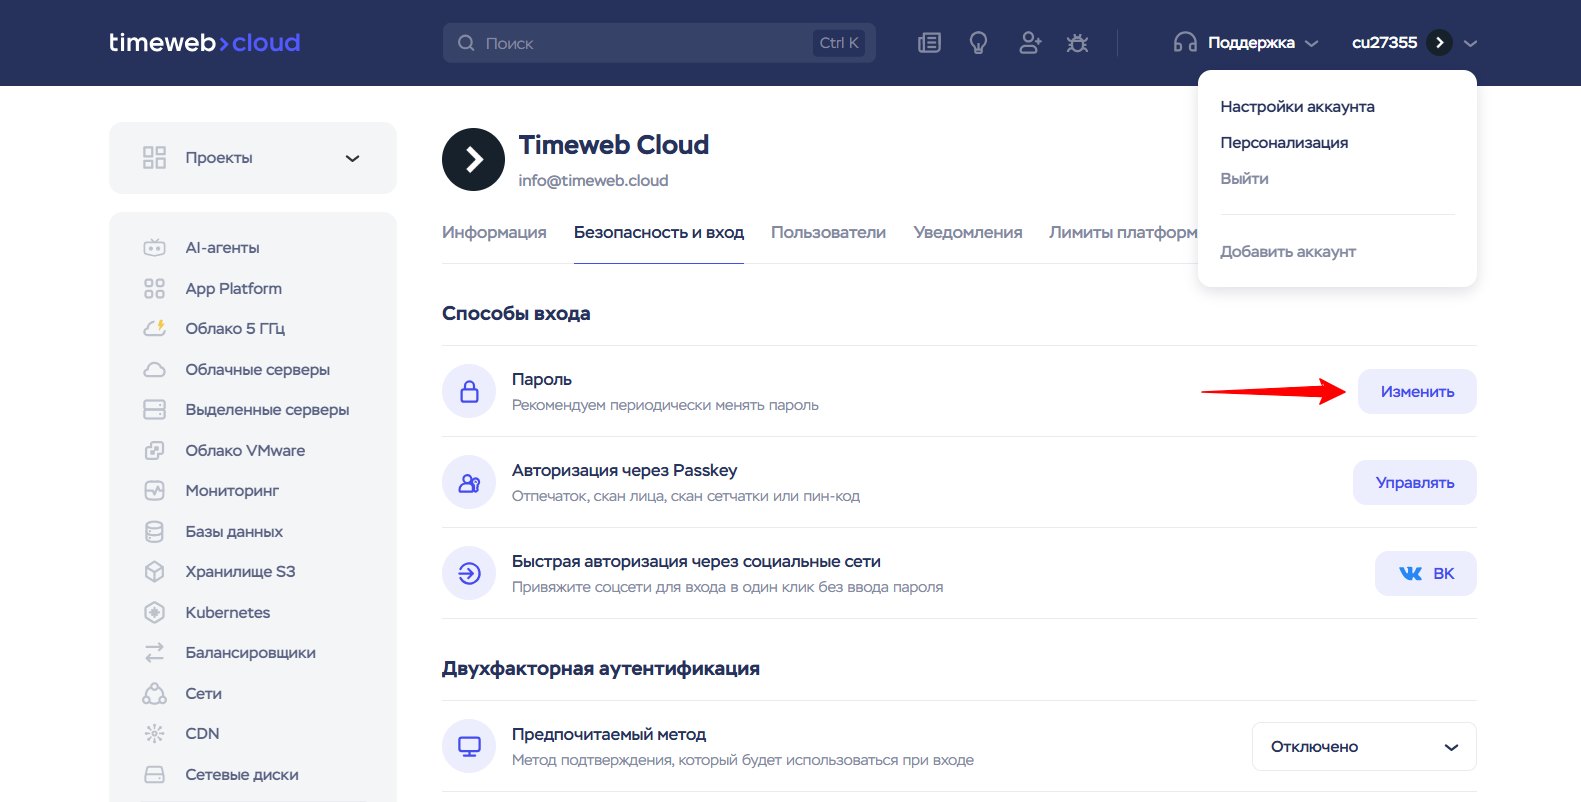Image resolution: width=1581 pixels, height=802 pixels.
Task: Click the headphones support icon
Action: click(x=1185, y=43)
